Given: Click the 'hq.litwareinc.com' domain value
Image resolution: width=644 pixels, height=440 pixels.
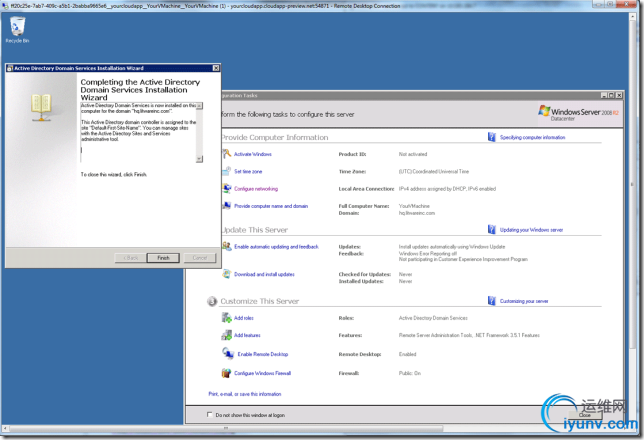Looking at the screenshot, I should point(416,213).
